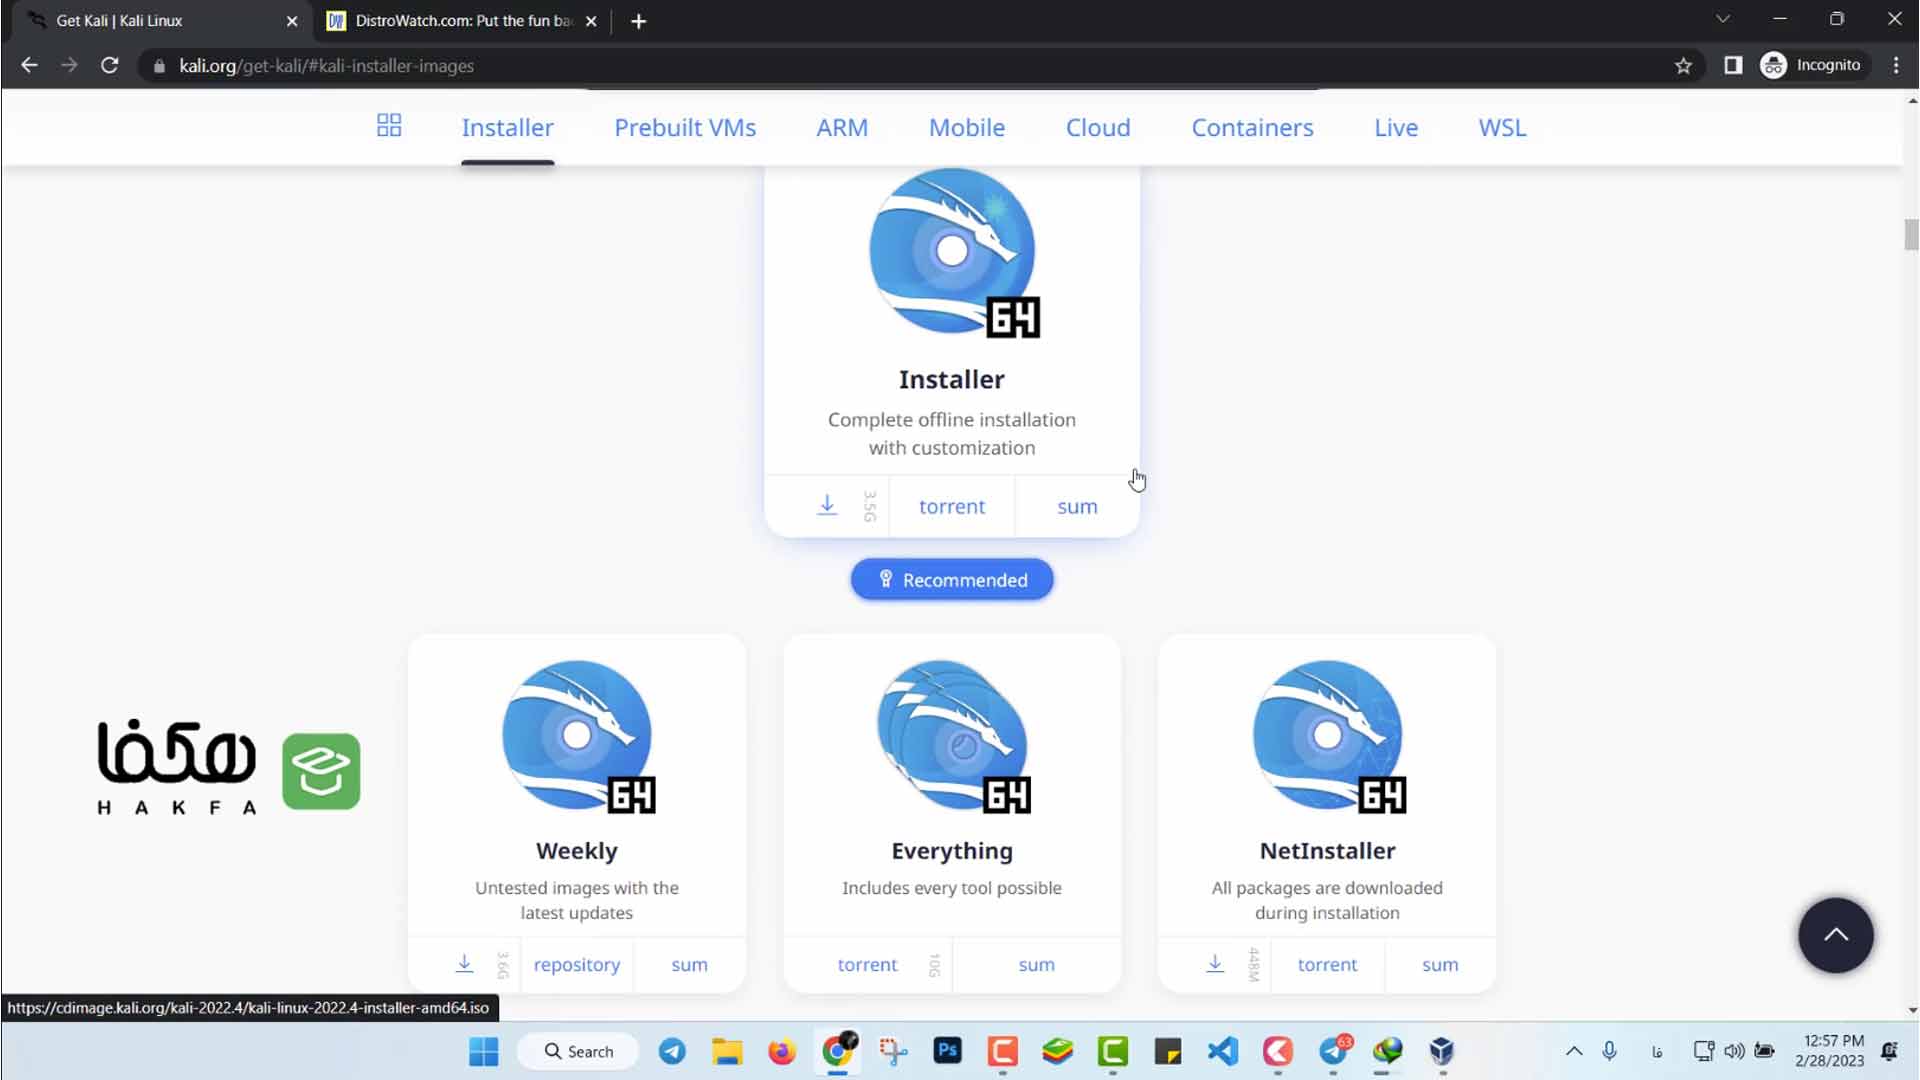Open the BlueStacks taskbar icon

(1057, 1051)
